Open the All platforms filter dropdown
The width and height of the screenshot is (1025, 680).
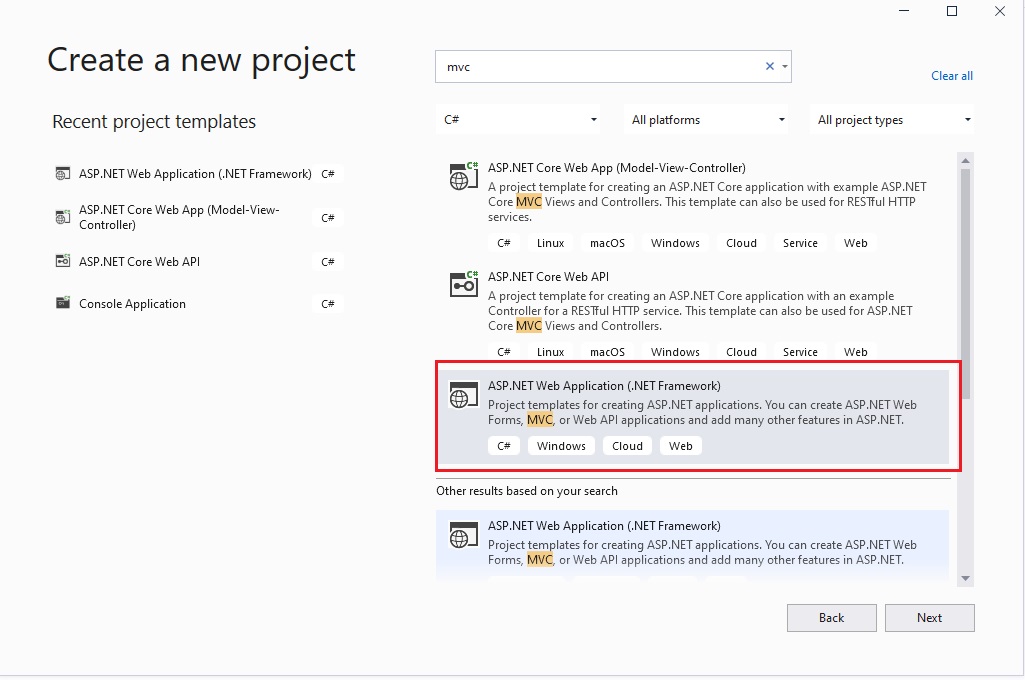click(706, 120)
